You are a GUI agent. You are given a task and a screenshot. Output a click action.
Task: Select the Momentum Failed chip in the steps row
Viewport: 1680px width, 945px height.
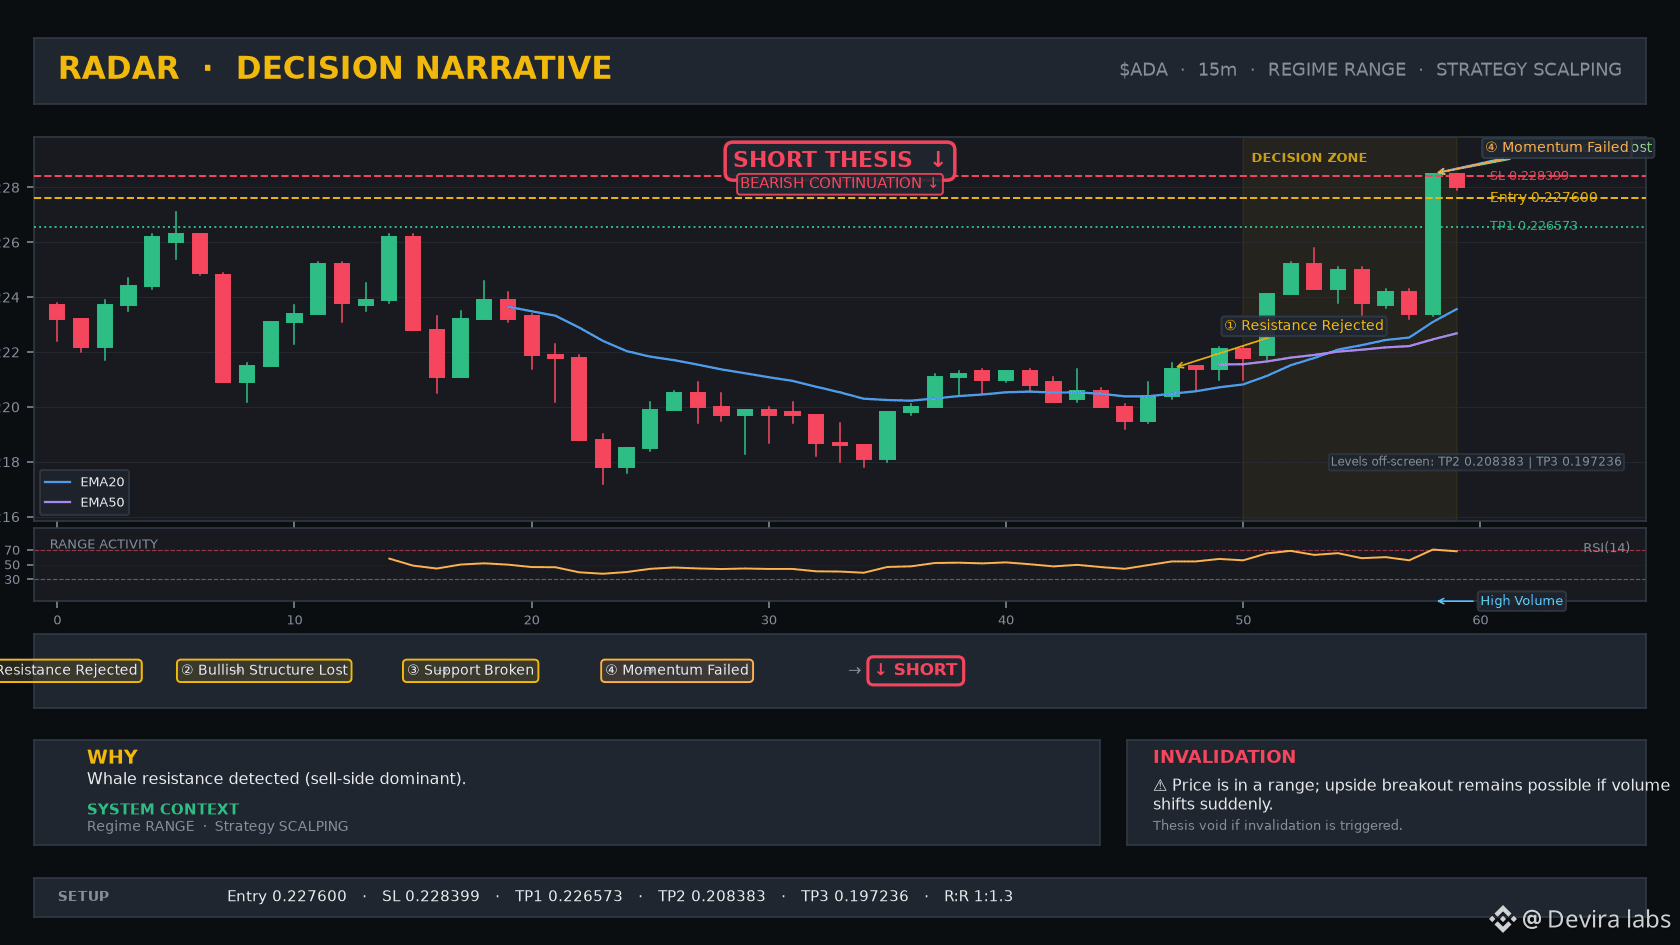[677, 670]
